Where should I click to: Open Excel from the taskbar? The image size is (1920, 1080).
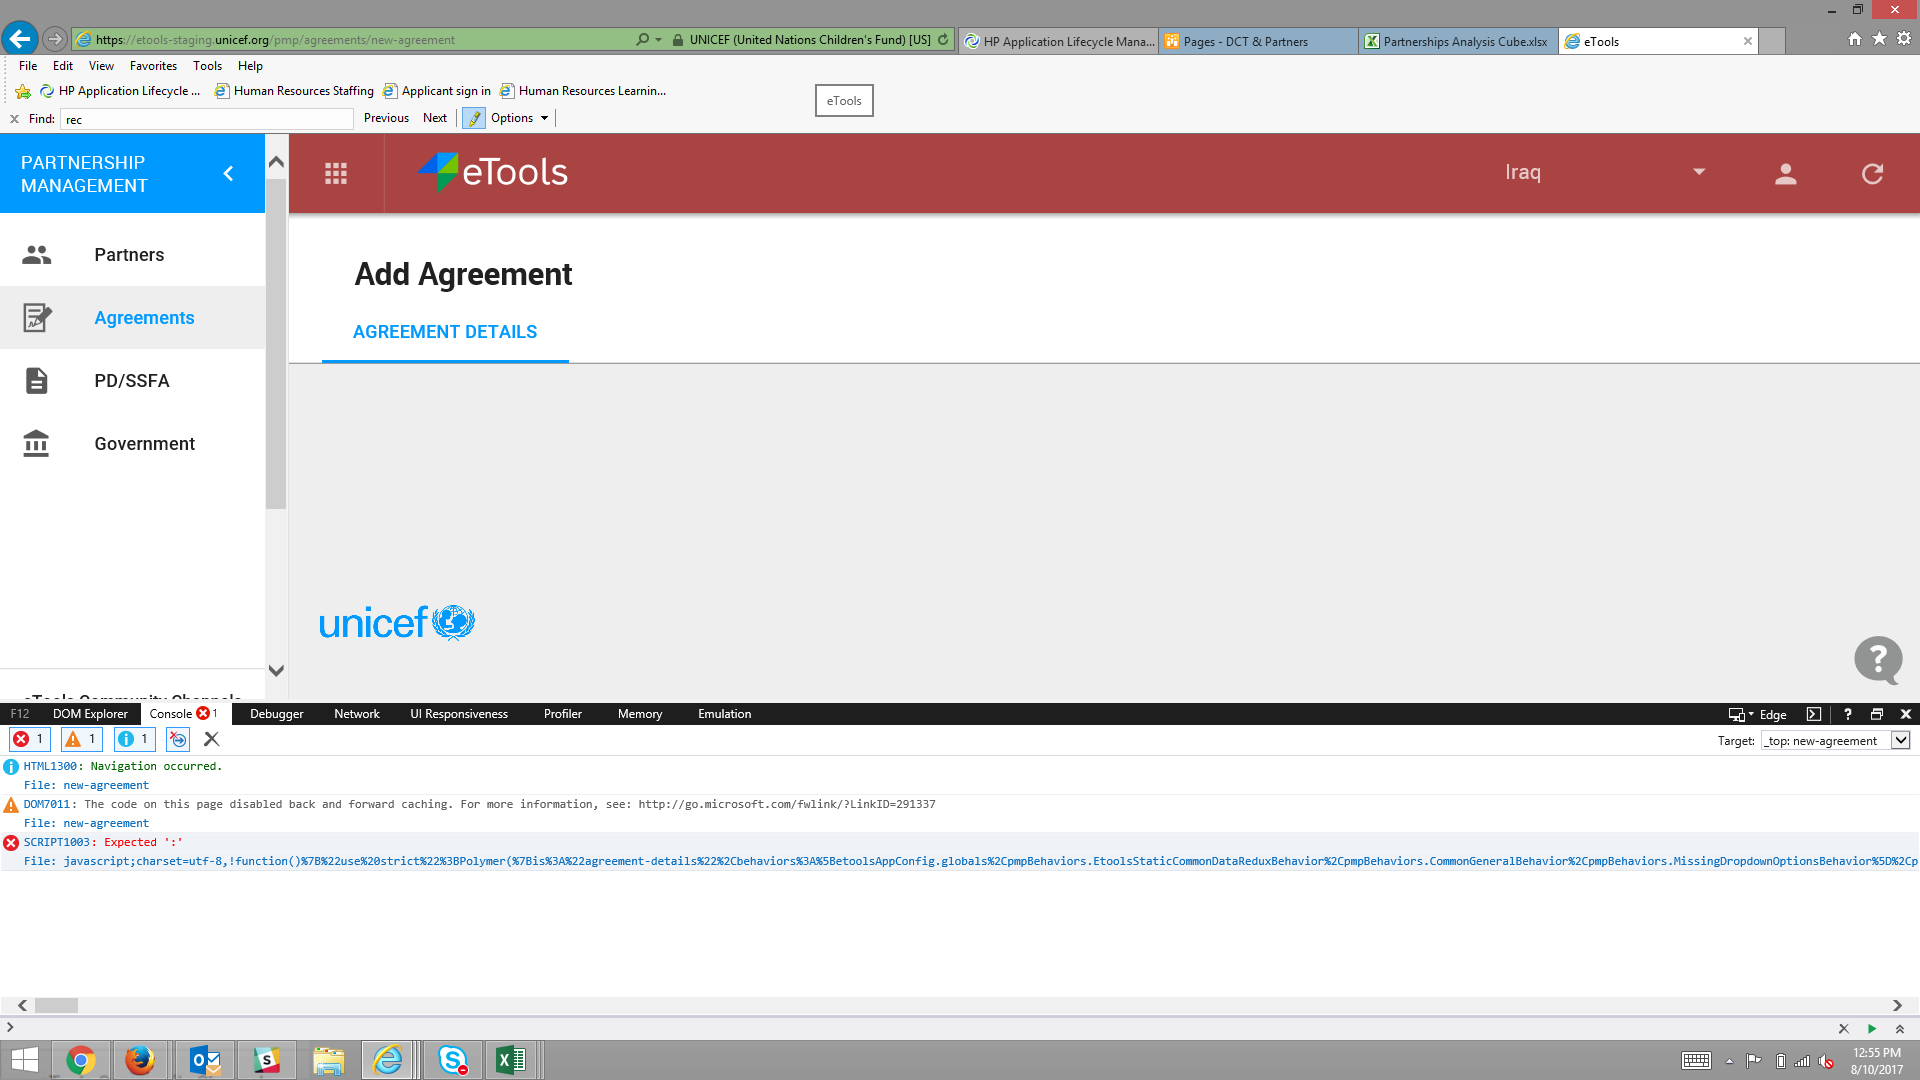(x=512, y=1059)
